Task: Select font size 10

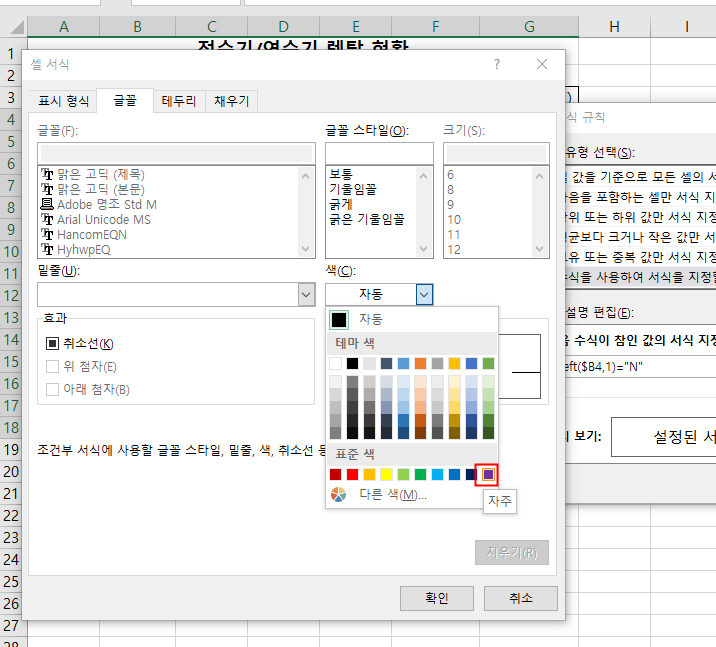Action: (454, 219)
